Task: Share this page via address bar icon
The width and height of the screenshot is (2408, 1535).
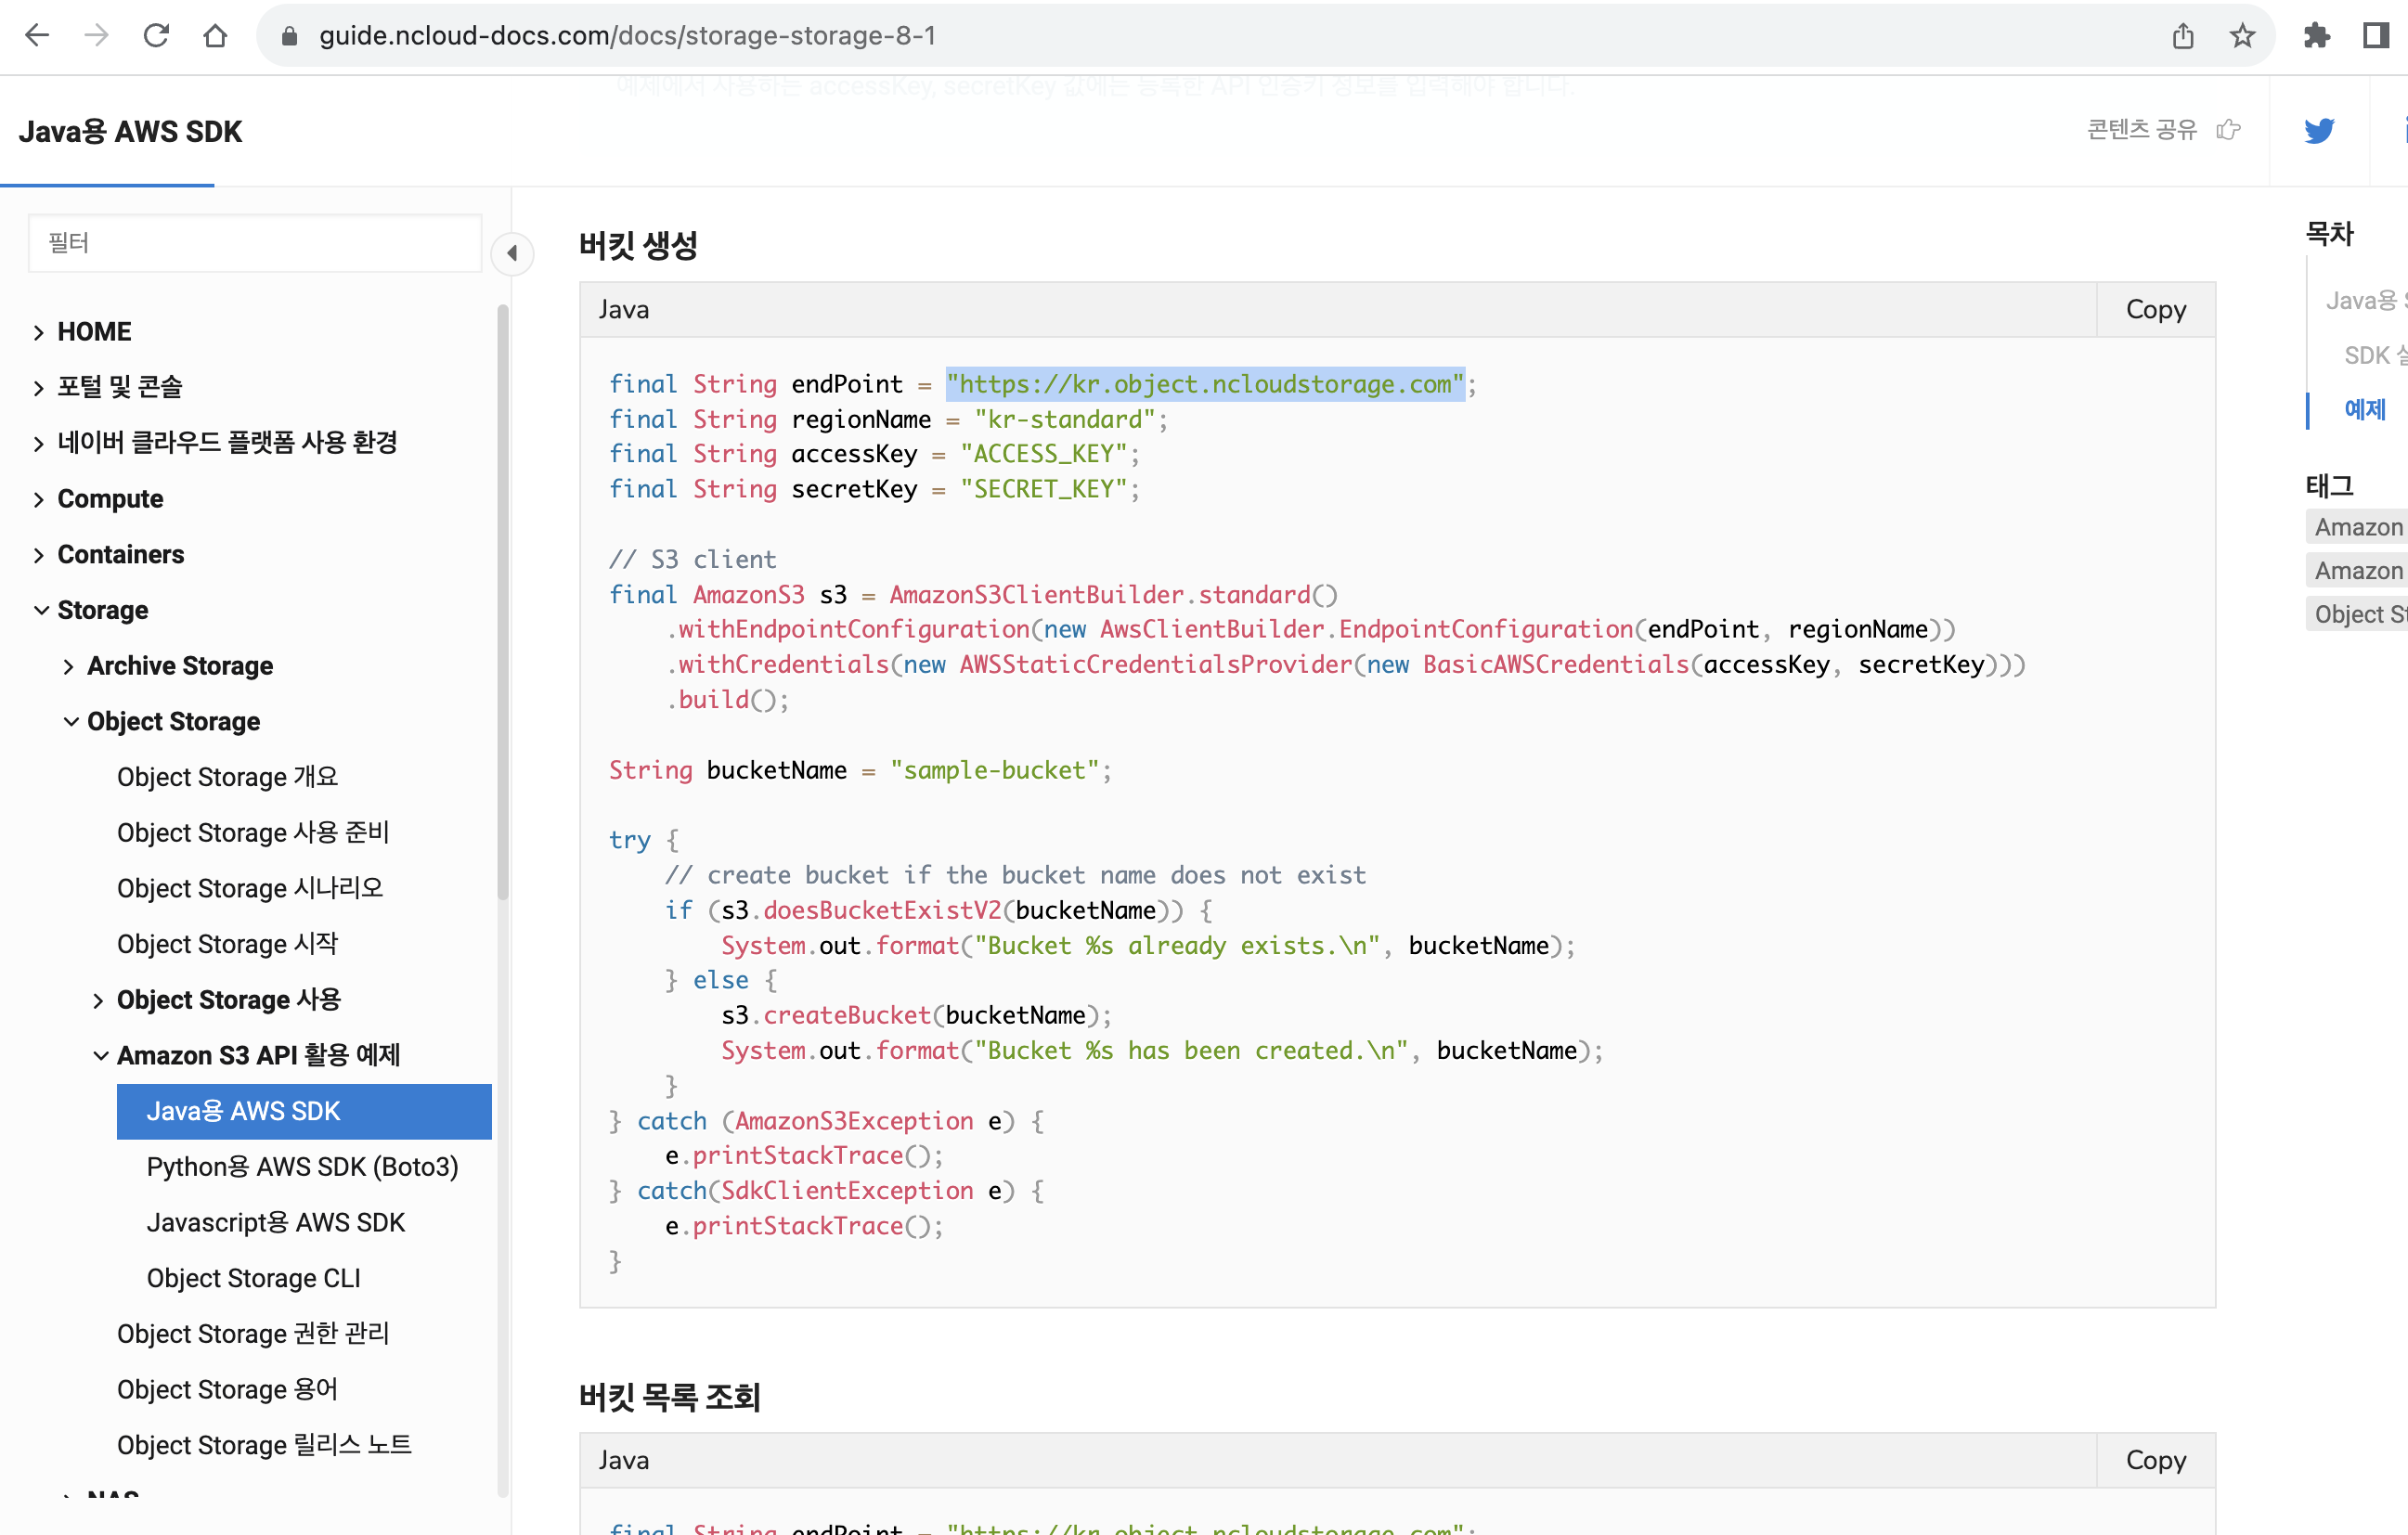Action: [2183, 36]
